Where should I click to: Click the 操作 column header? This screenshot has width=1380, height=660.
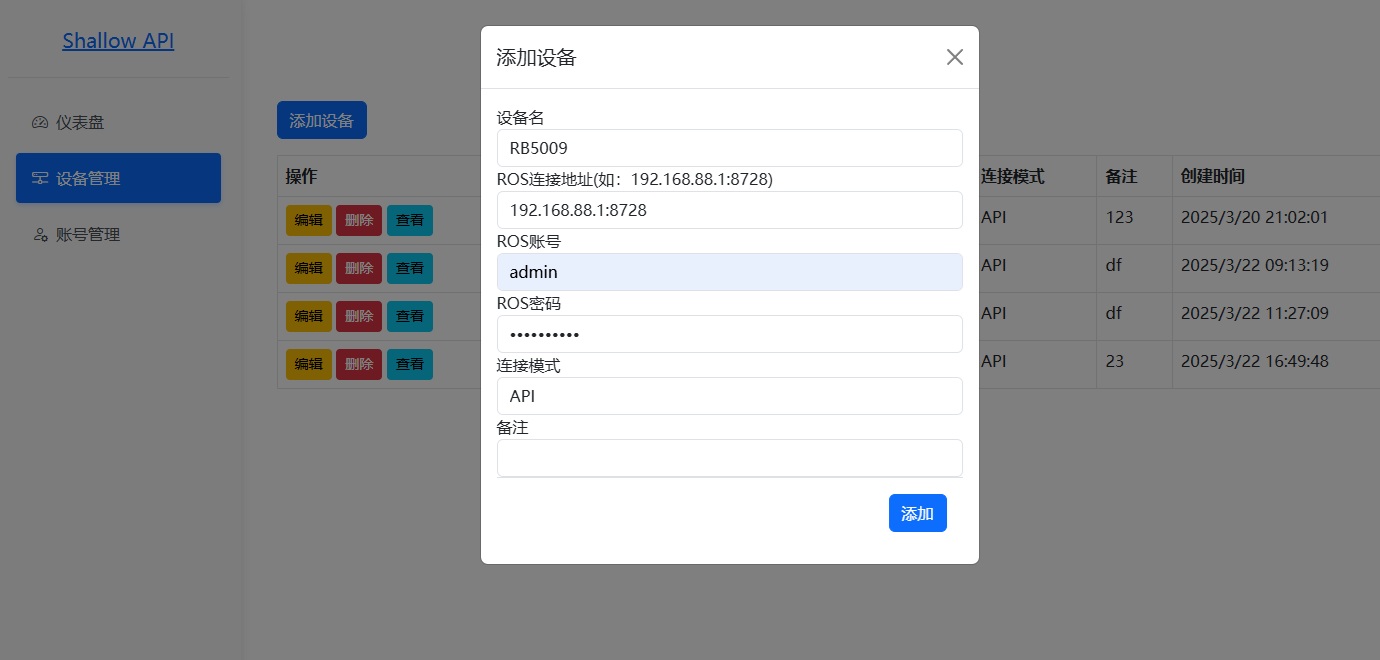coord(301,176)
